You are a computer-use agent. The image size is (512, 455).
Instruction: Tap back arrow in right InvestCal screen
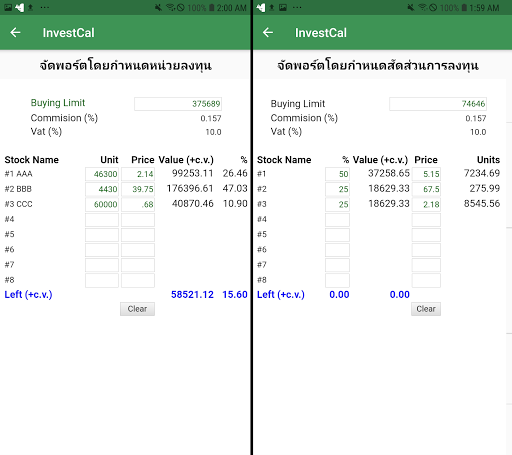click(x=268, y=33)
